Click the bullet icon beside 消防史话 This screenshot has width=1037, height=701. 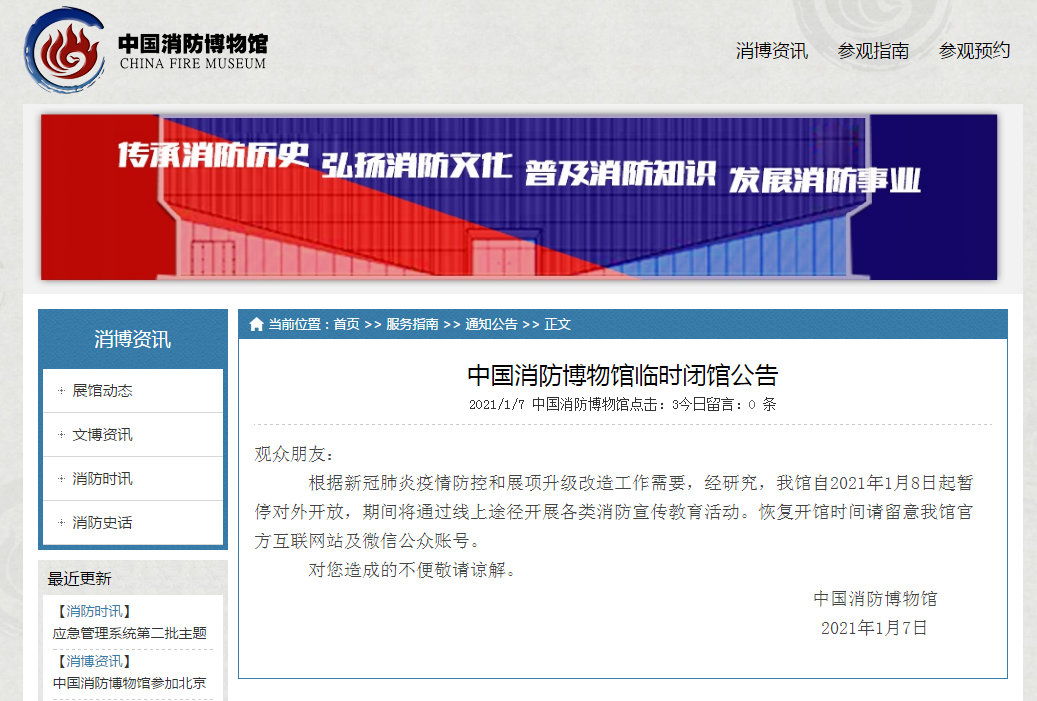click(61, 522)
